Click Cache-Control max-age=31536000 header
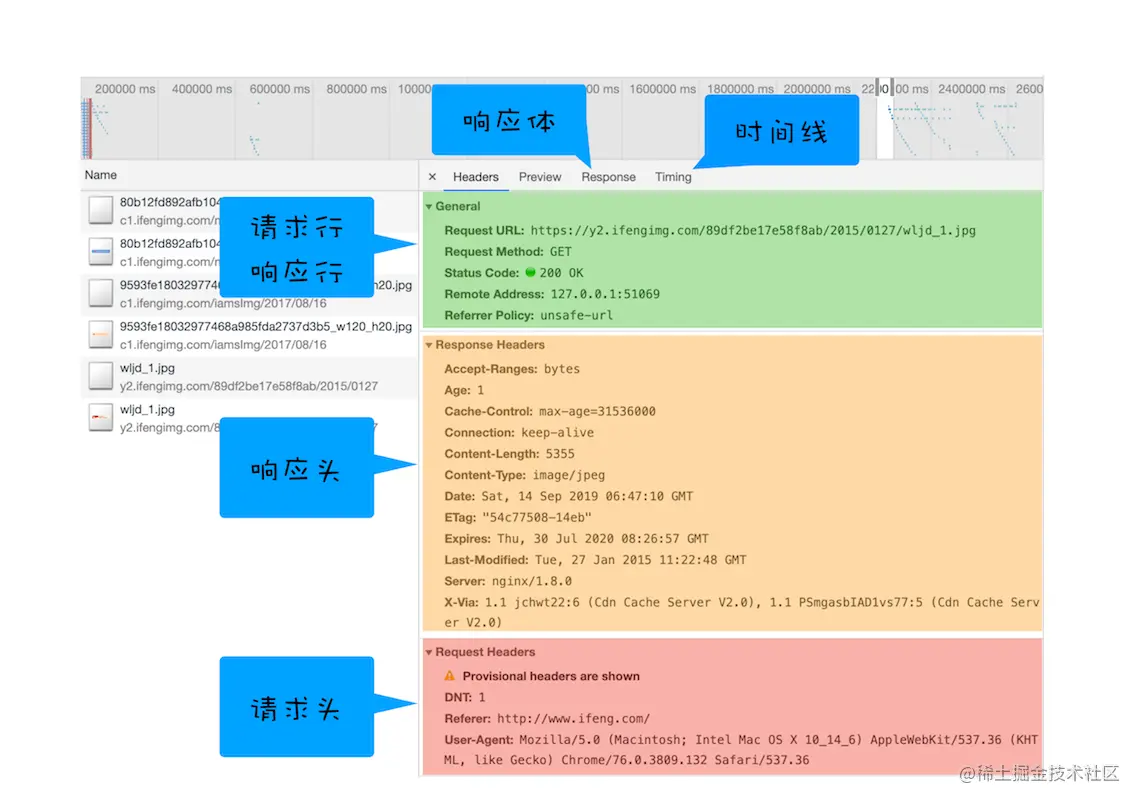Image resolution: width=1142 pixels, height=806 pixels. click(550, 411)
